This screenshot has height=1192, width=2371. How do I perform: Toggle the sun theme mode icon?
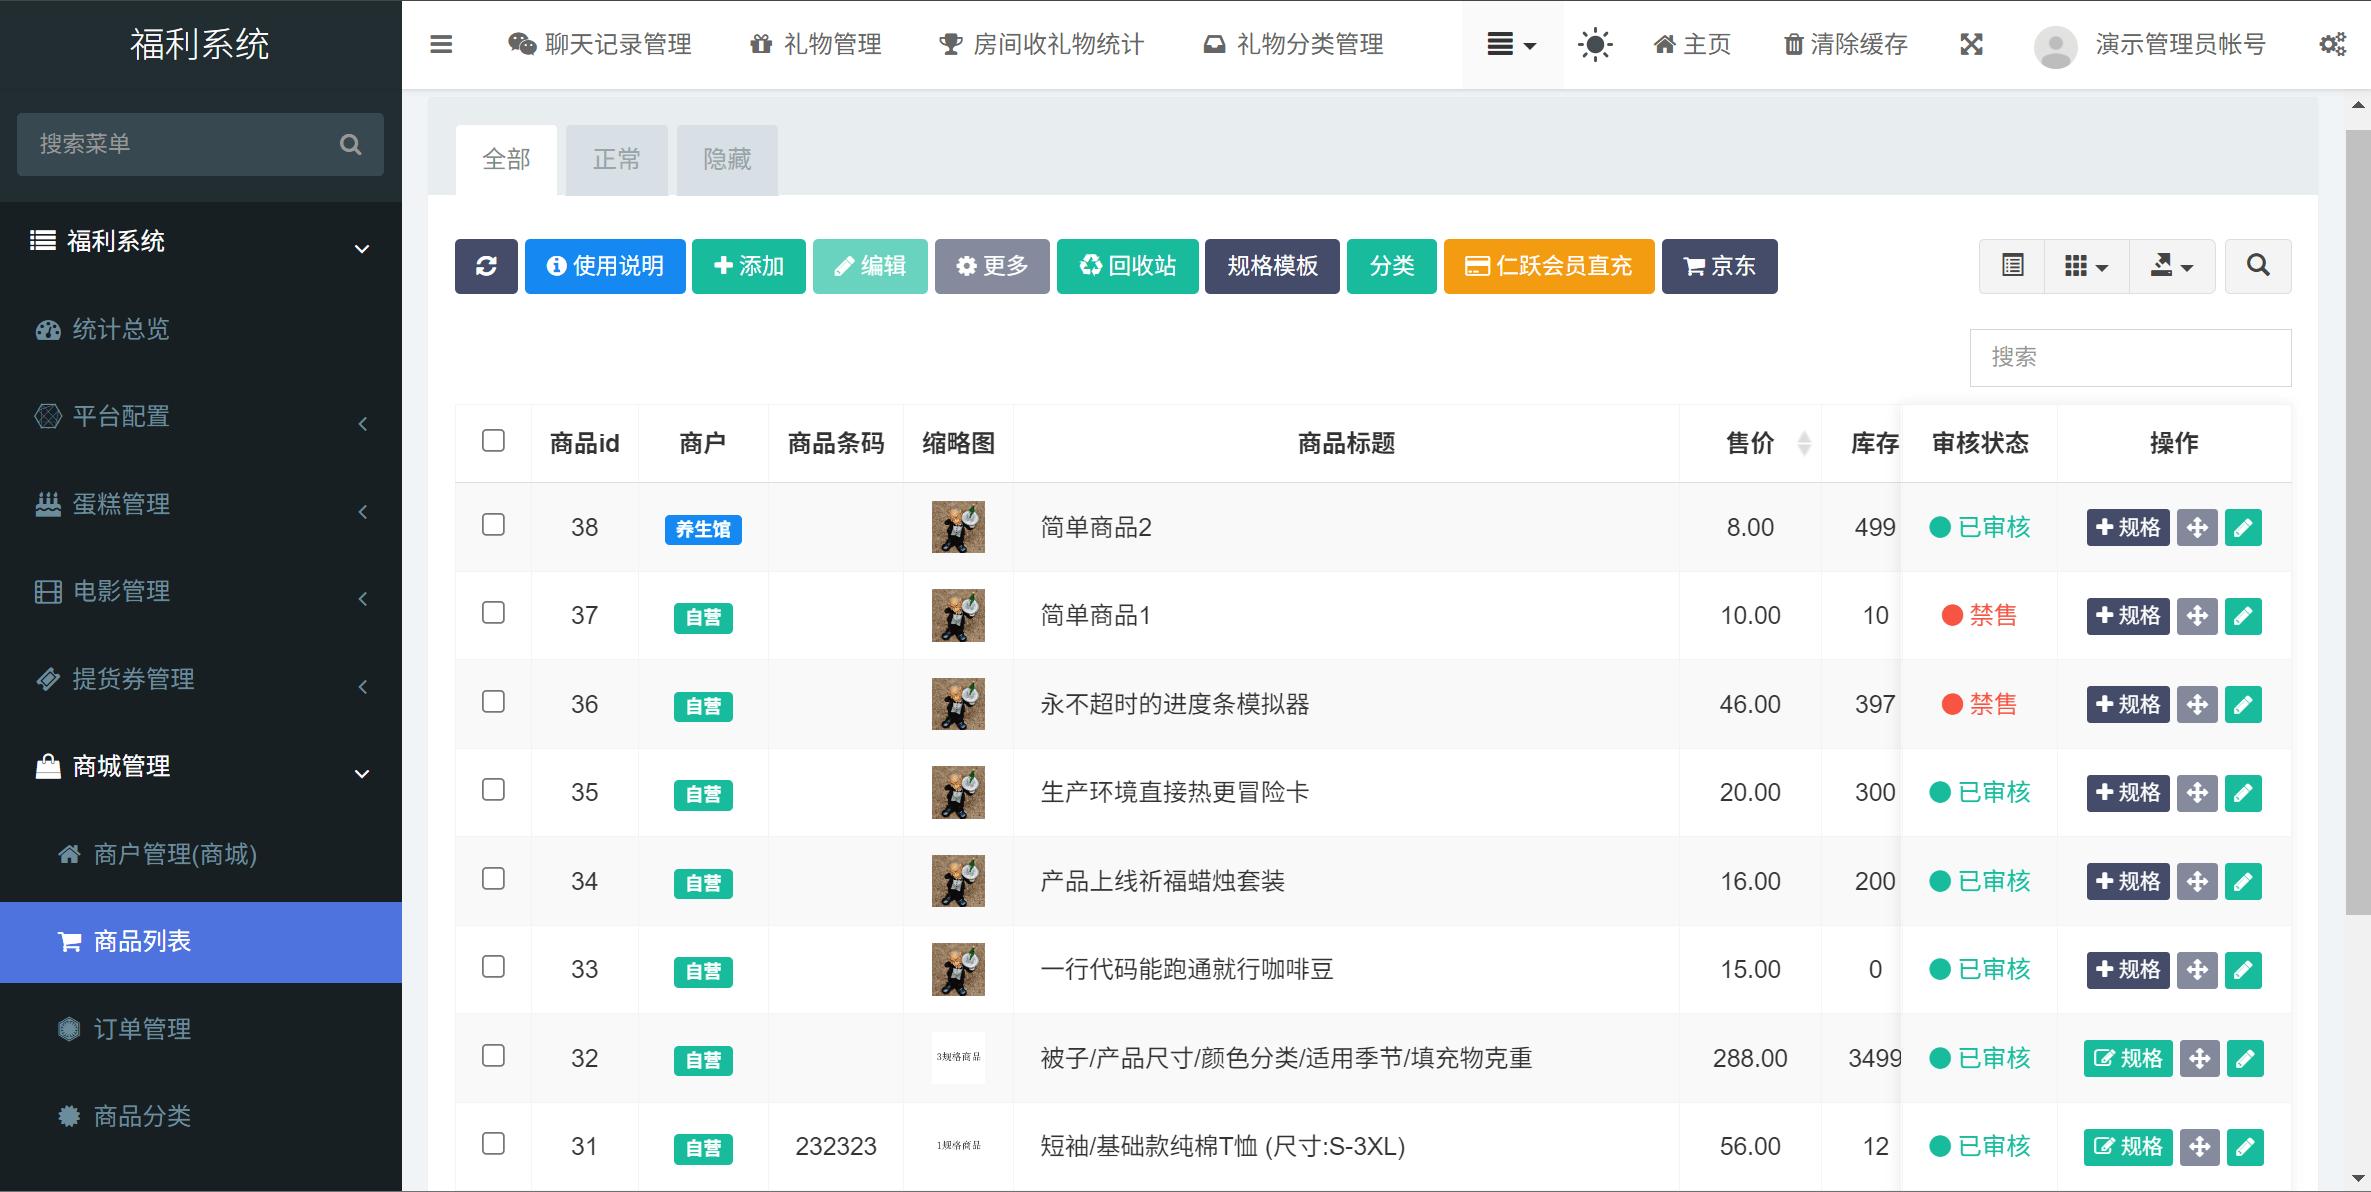point(1595,44)
